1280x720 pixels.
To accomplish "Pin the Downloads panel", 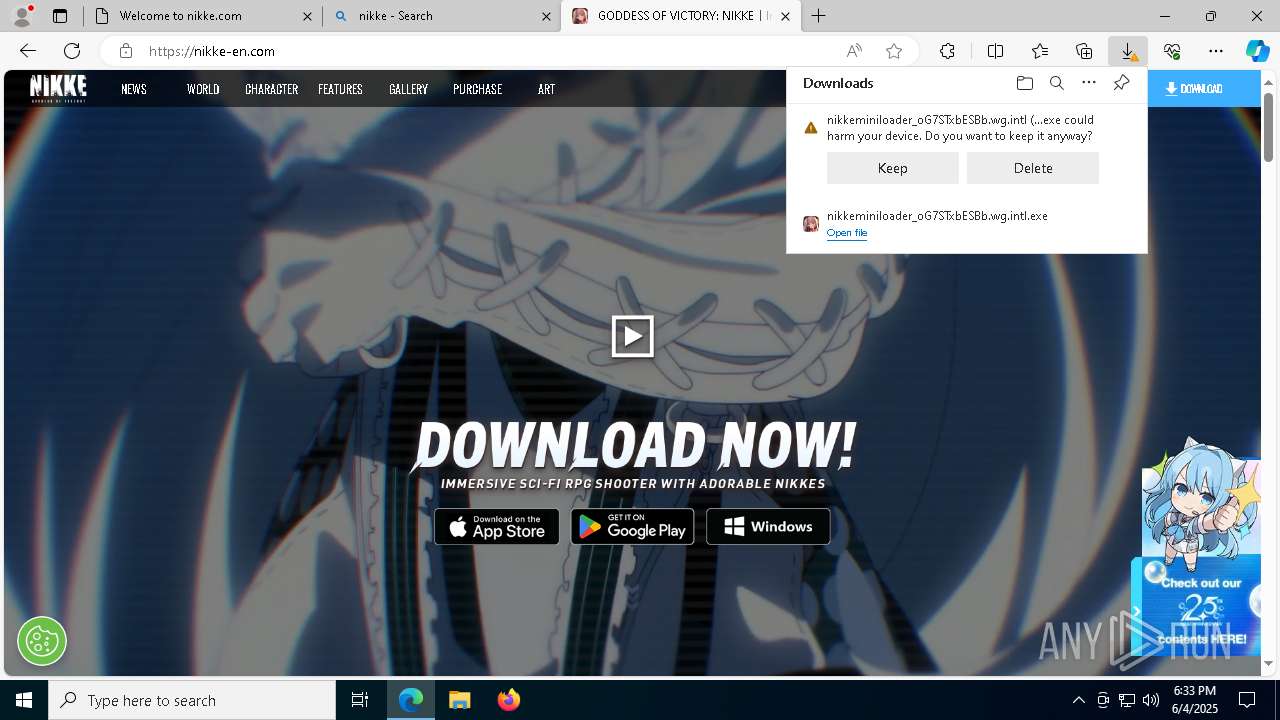I will coord(1121,83).
